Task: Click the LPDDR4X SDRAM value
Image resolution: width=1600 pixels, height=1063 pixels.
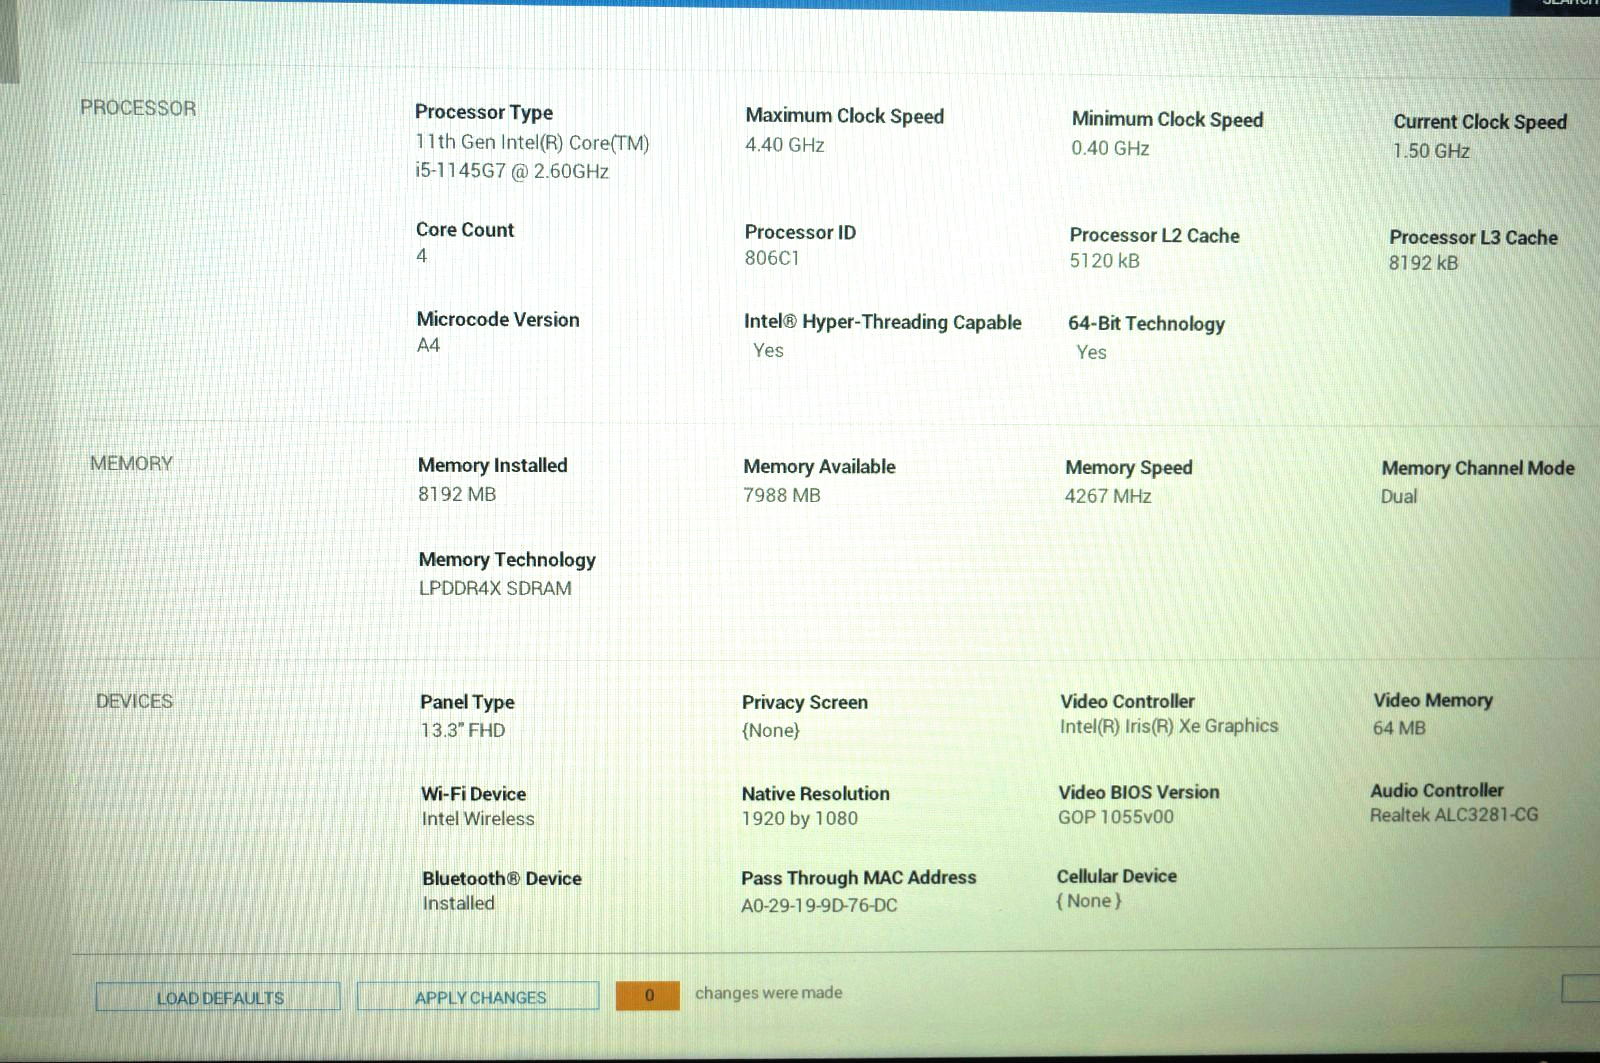Action: 495,588
